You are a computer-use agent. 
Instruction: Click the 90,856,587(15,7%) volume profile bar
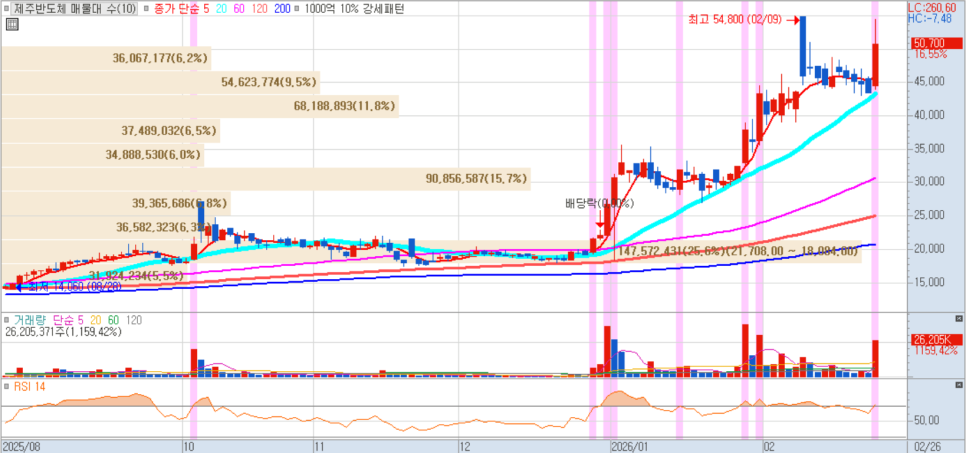[x=266, y=179]
